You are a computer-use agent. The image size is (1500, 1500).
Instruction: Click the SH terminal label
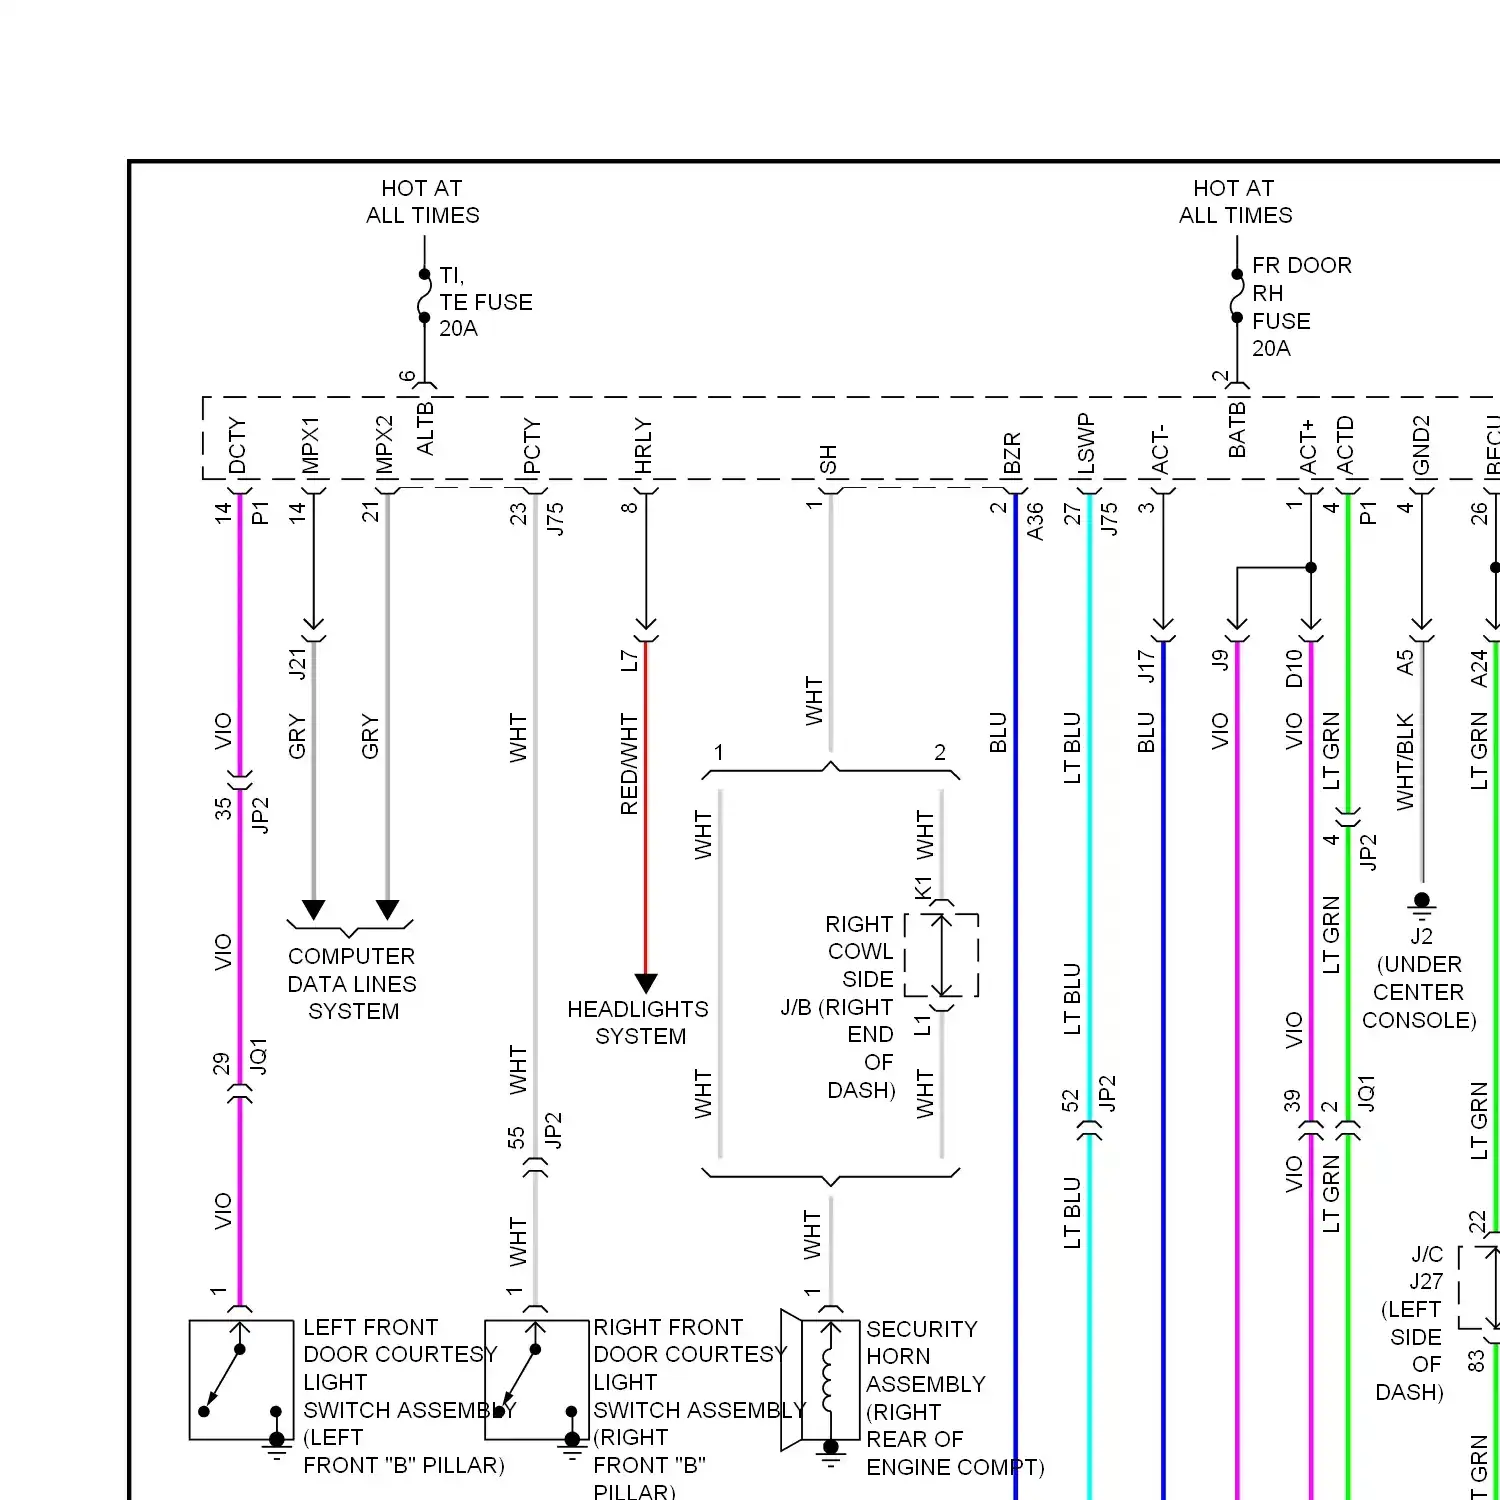click(x=828, y=460)
